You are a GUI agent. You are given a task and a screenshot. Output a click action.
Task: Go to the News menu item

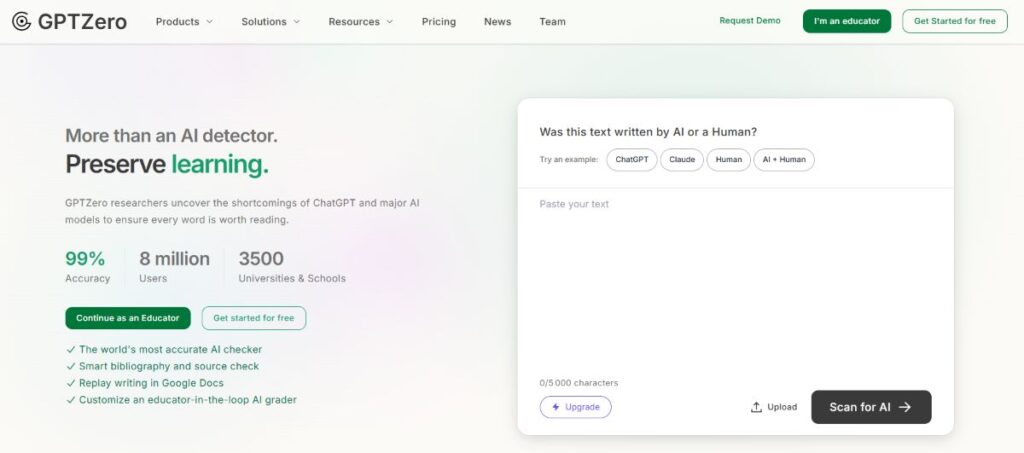click(498, 22)
